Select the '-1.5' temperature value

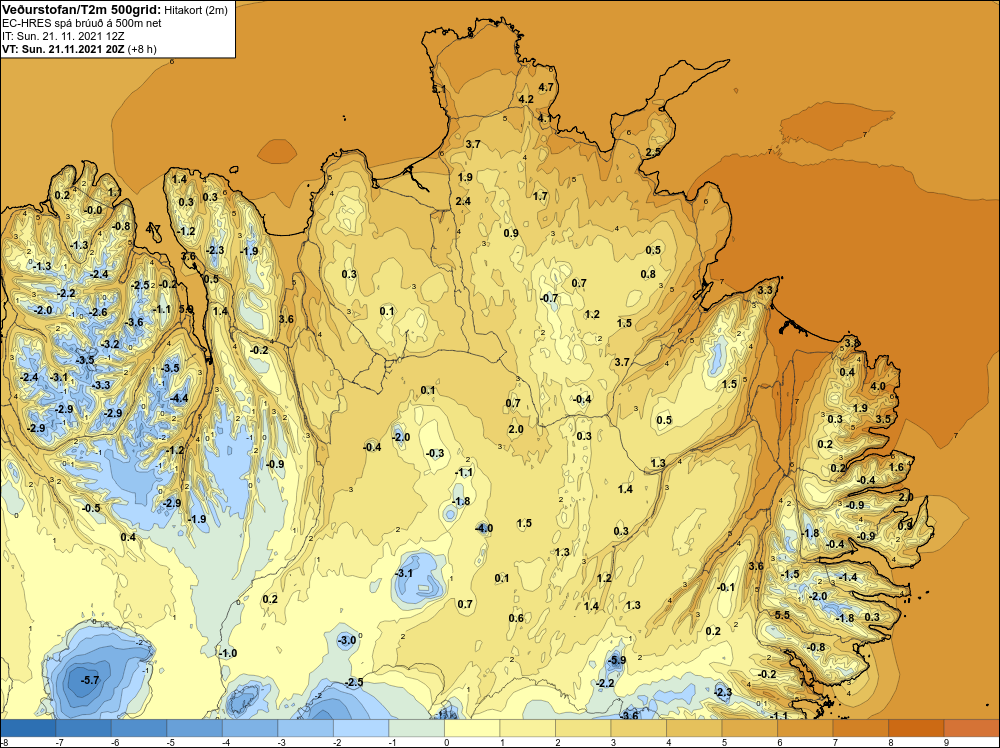pyautogui.click(x=790, y=574)
